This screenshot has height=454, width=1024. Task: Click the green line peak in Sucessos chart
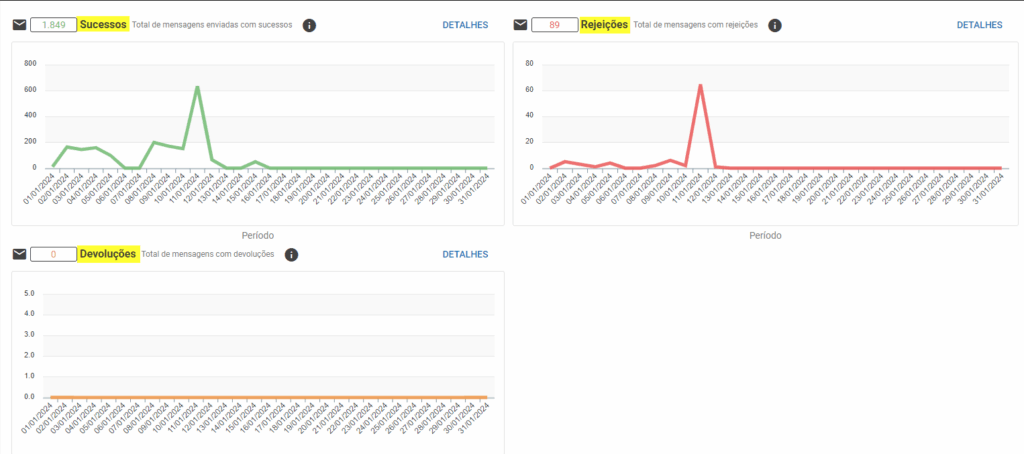click(198, 87)
